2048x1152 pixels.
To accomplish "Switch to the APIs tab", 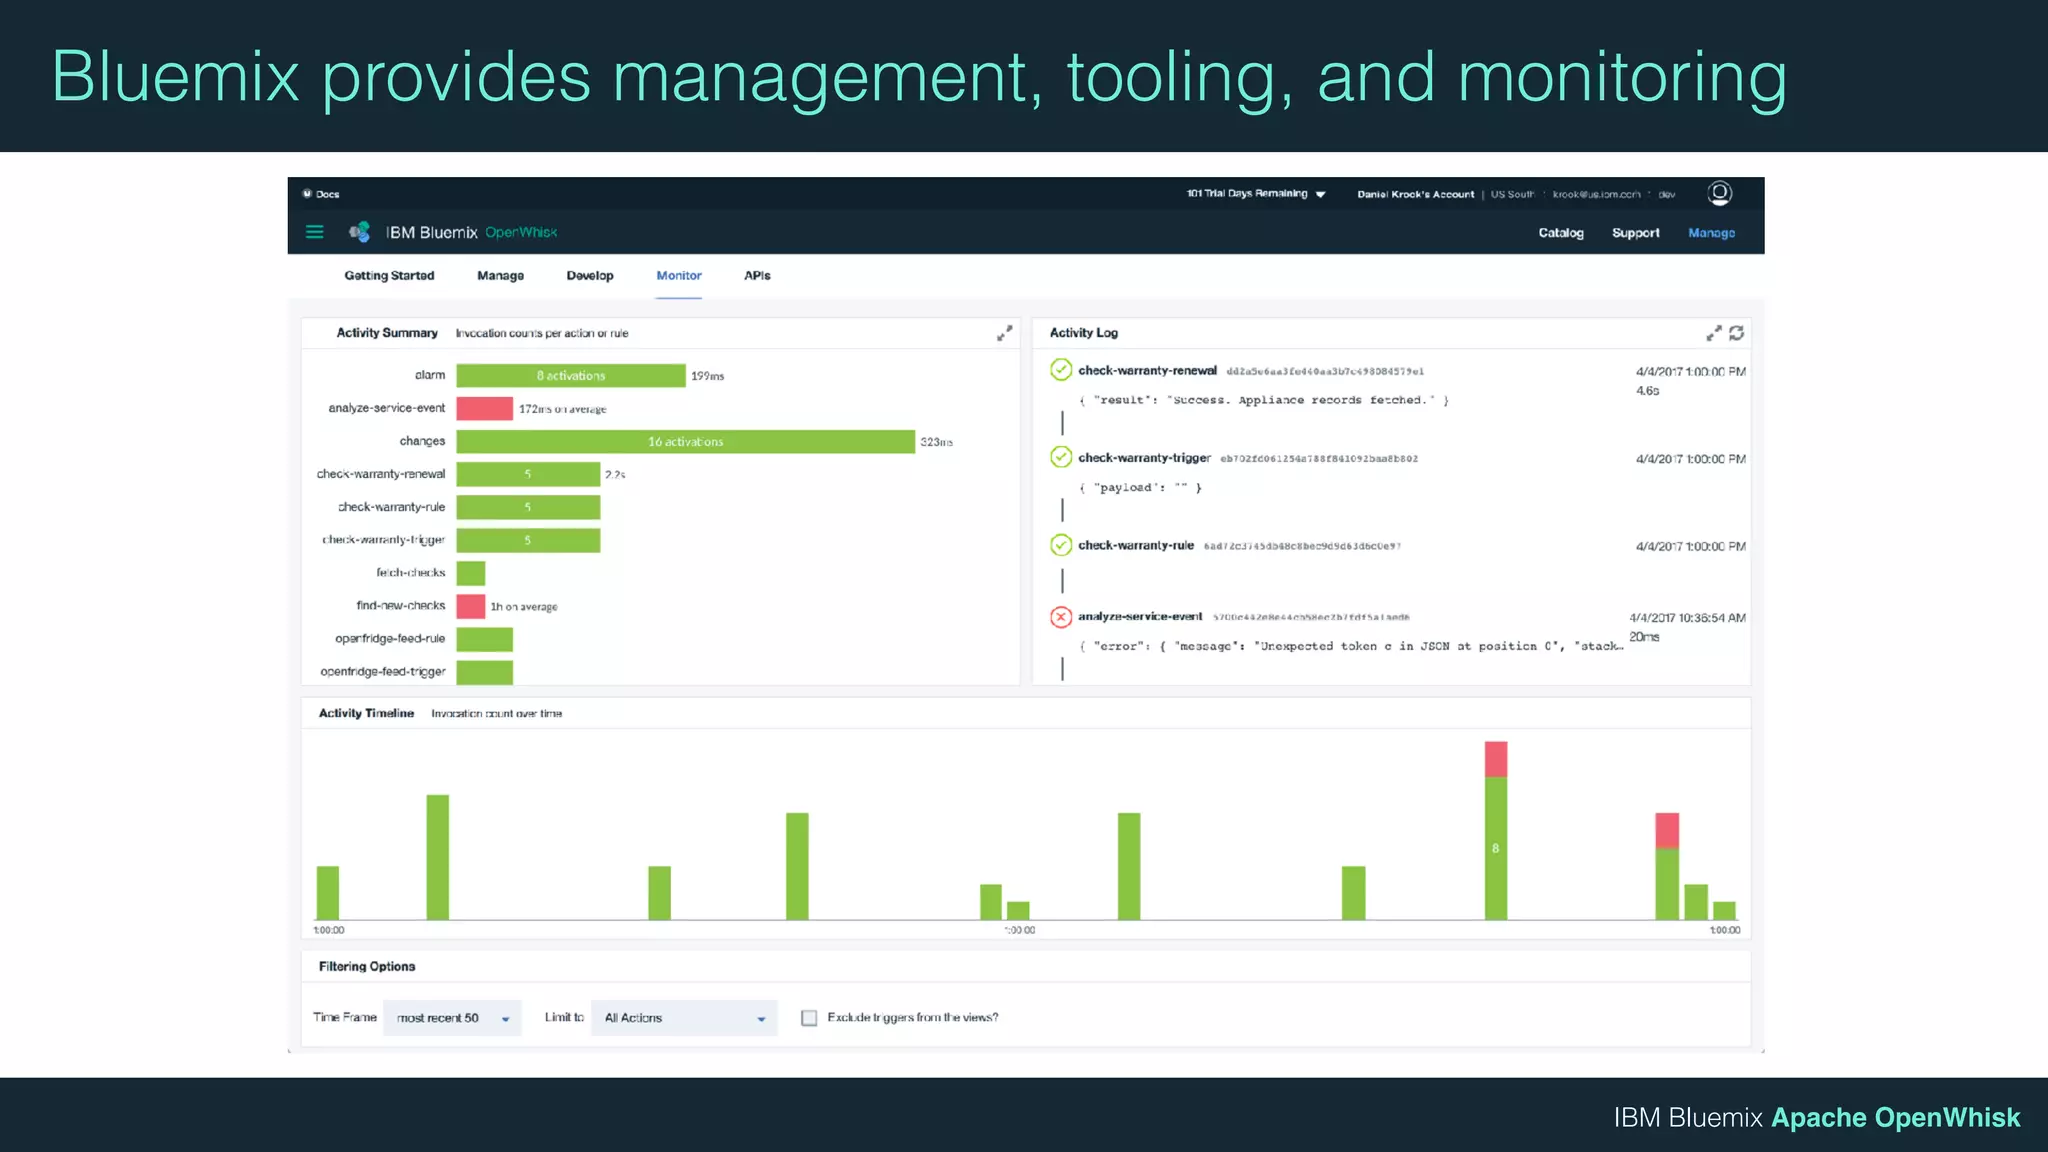I will (757, 276).
